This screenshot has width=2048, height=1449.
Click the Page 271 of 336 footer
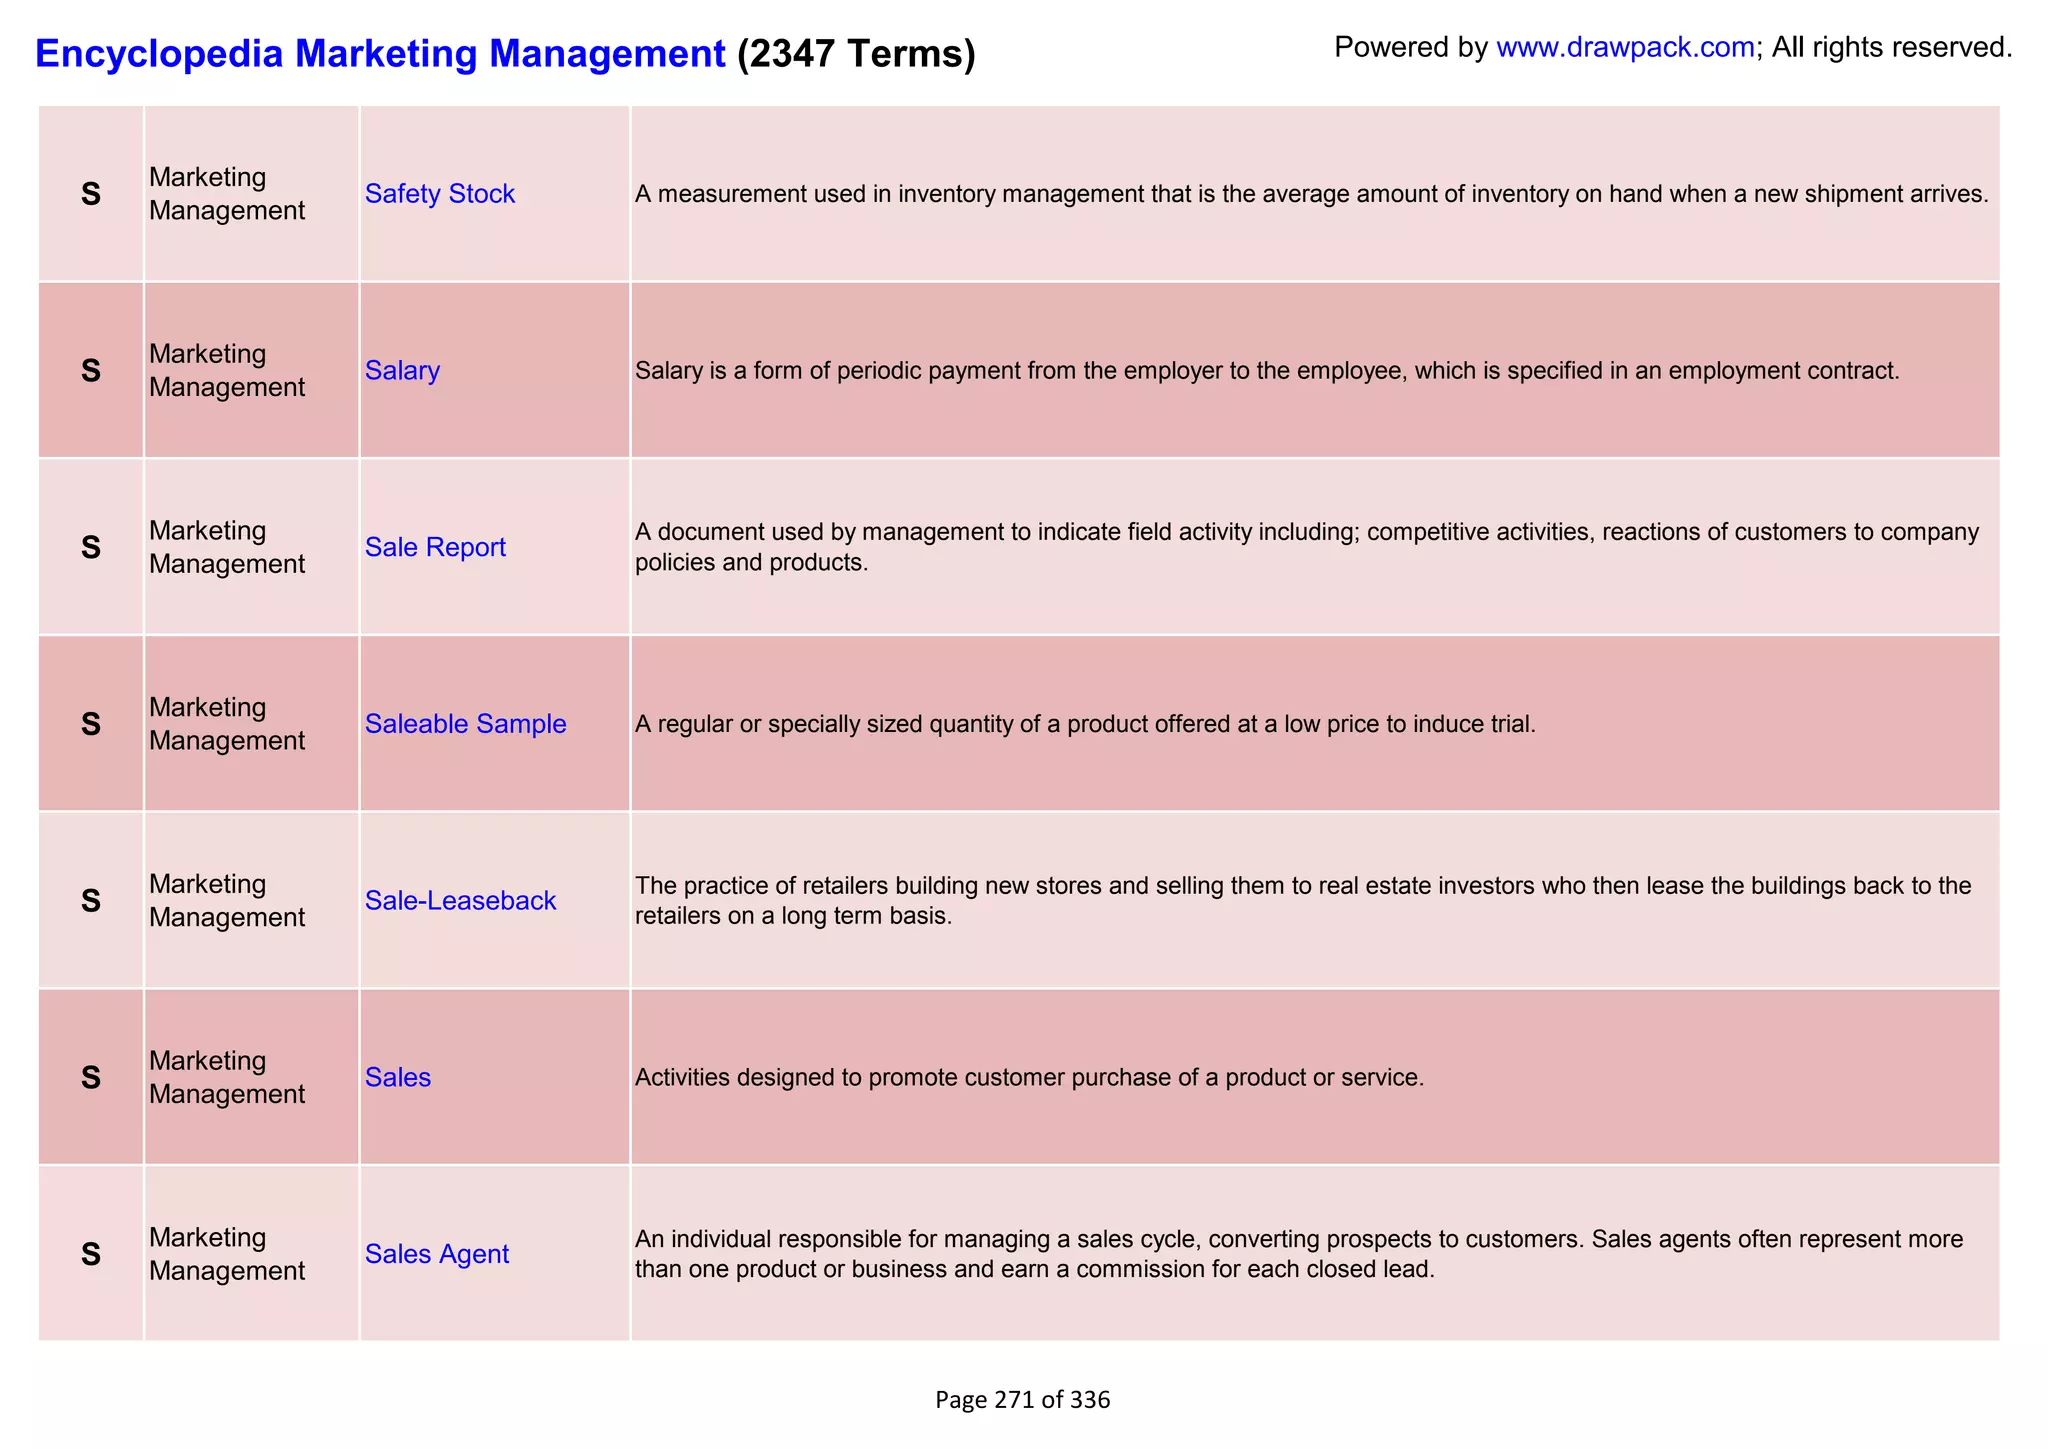click(1022, 1399)
